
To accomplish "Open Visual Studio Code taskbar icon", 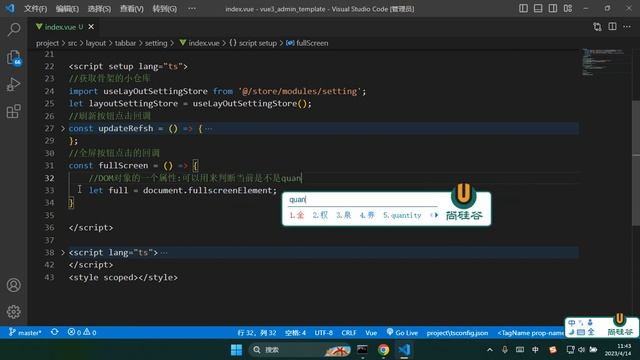I will coord(404,350).
